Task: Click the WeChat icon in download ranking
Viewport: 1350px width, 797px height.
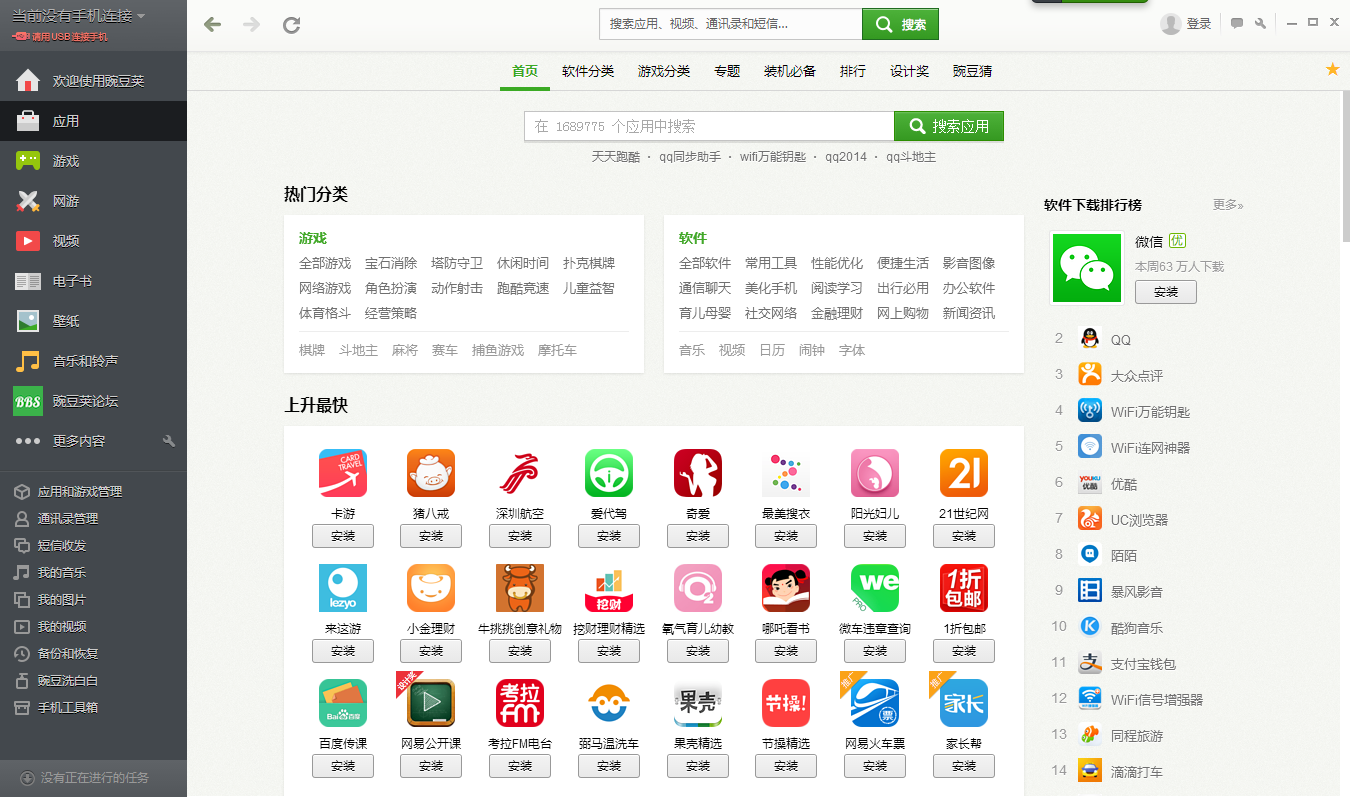Action: (1087, 268)
